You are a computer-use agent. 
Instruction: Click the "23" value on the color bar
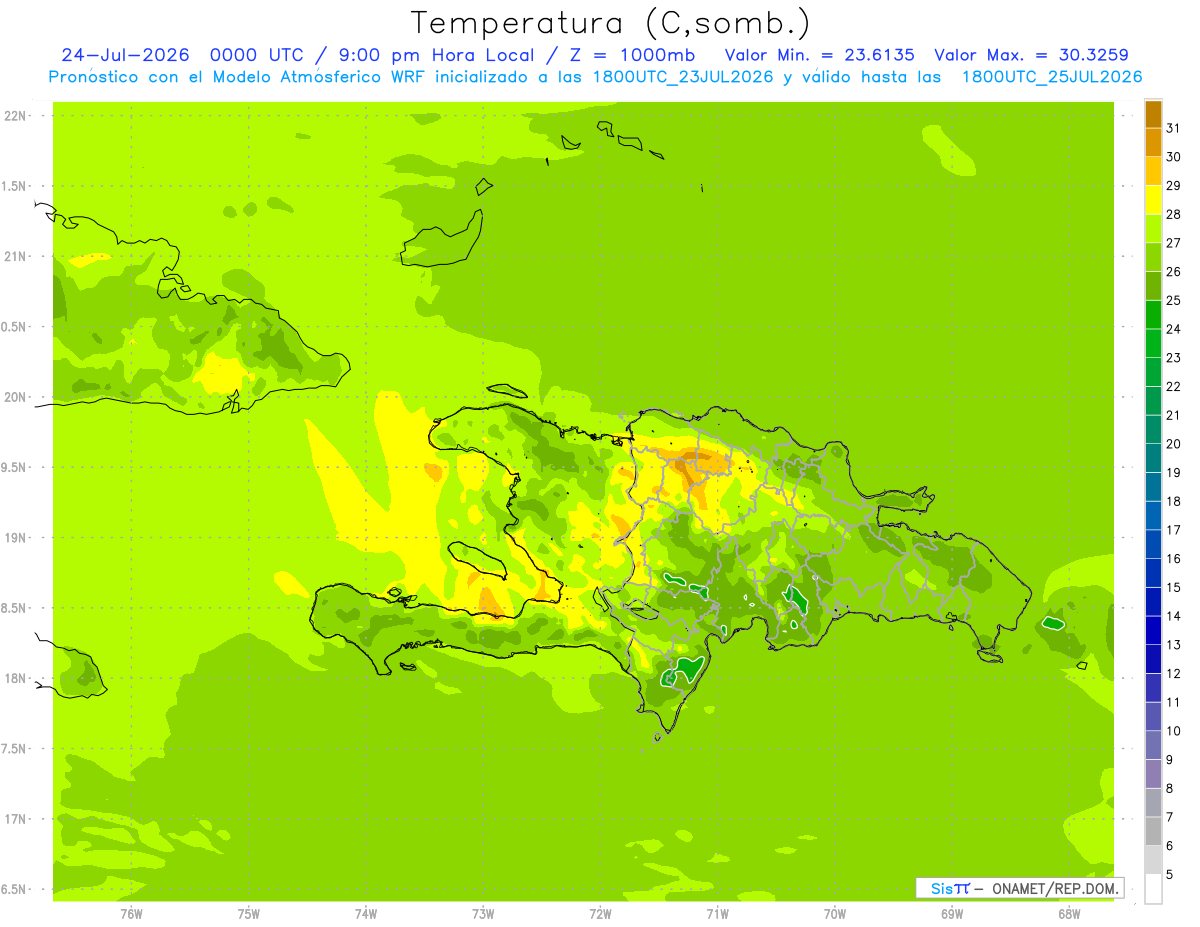pos(1174,357)
